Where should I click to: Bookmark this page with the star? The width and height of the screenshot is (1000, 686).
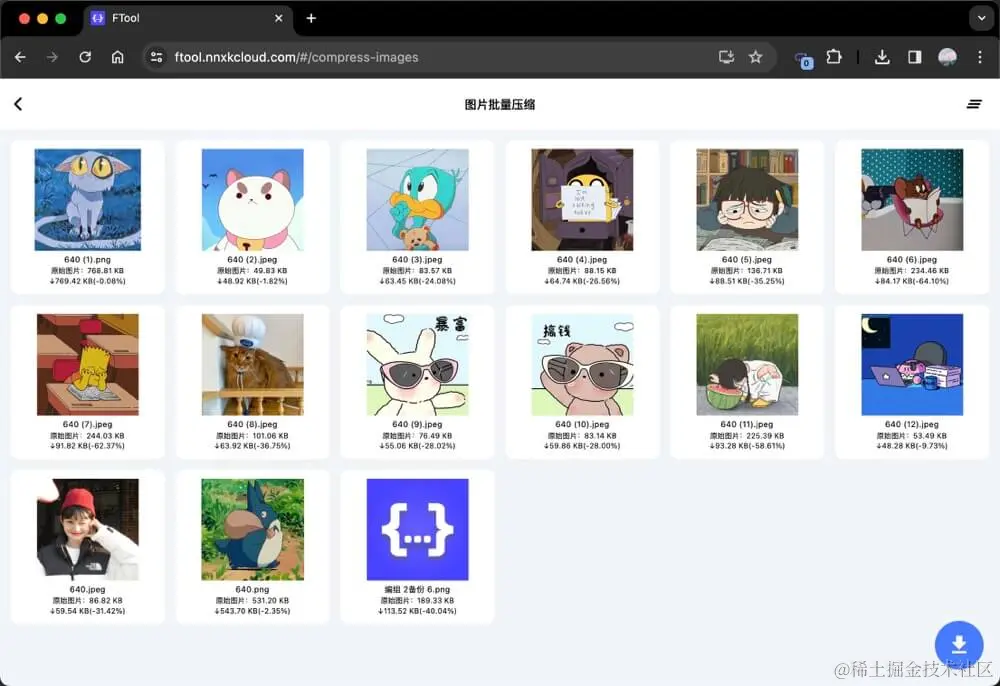coord(756,57)
